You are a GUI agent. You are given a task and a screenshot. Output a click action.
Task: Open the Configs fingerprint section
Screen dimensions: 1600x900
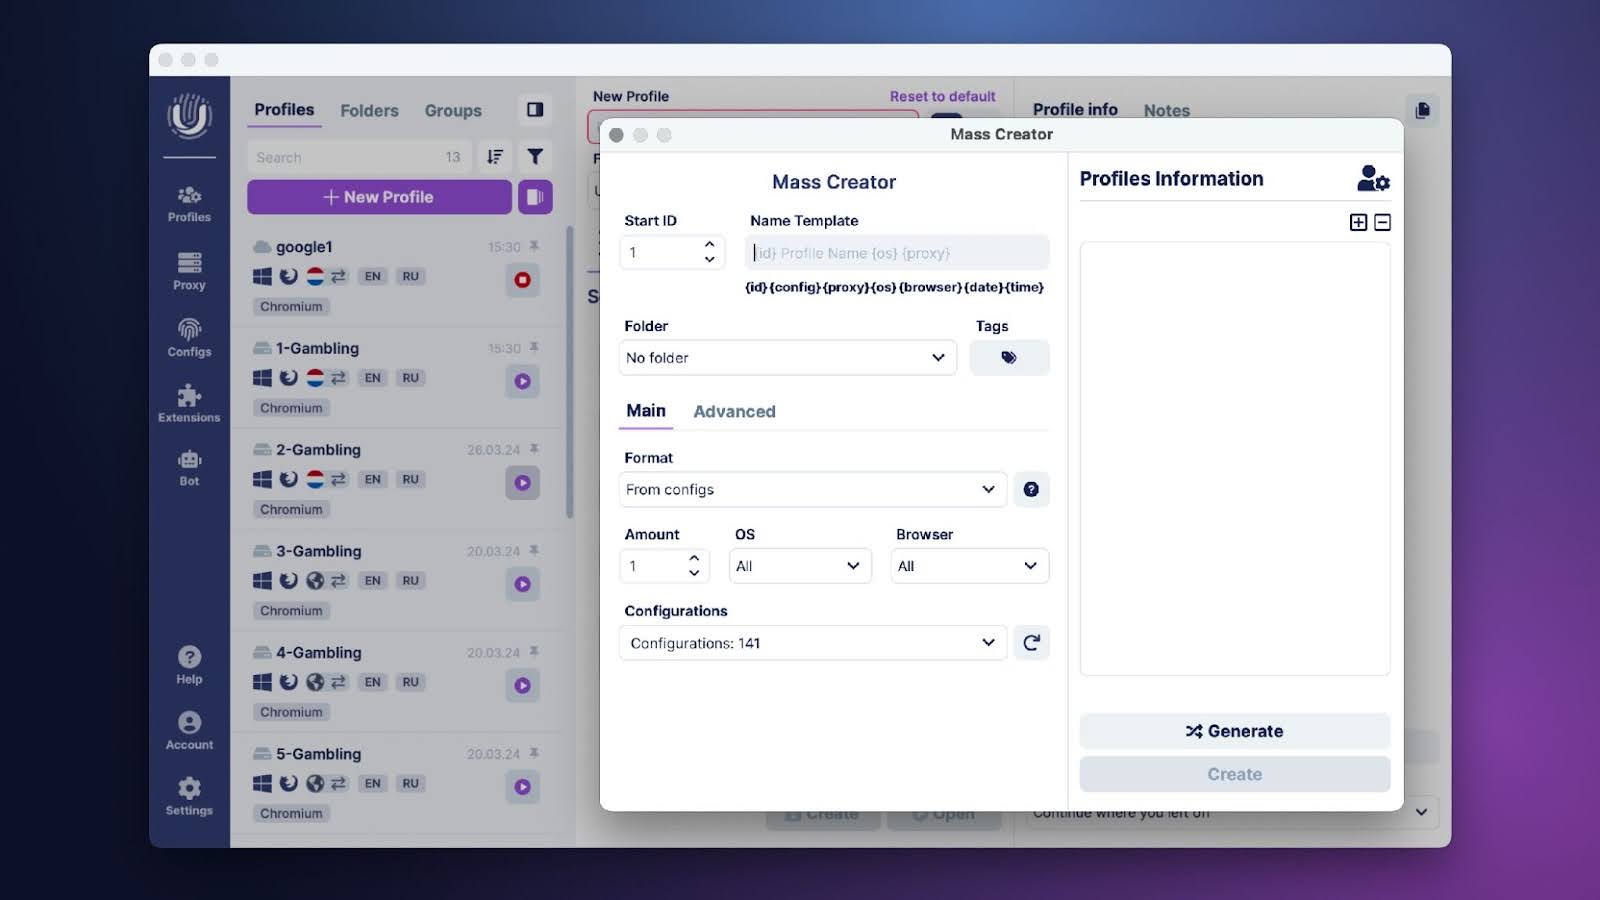pos(188,337)
